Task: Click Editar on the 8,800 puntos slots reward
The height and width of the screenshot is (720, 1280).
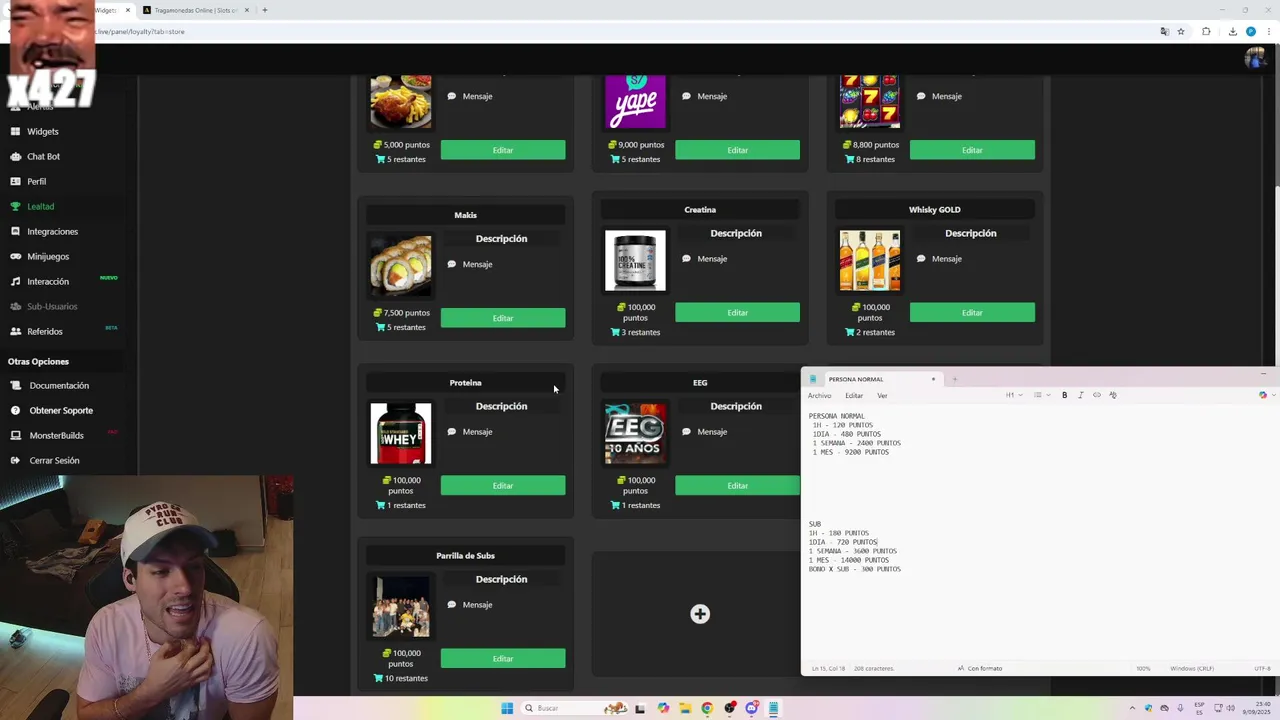Action: tap(972, 150)
